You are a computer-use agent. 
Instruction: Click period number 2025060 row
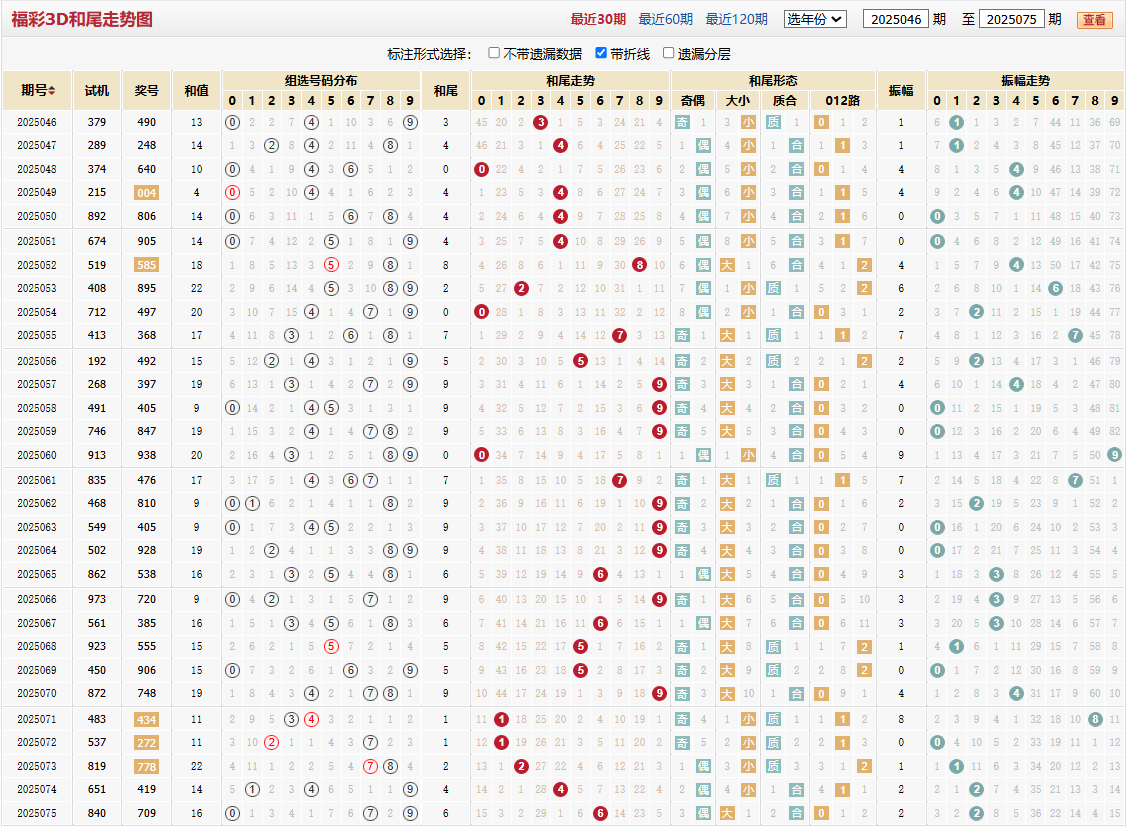point(37,455)
